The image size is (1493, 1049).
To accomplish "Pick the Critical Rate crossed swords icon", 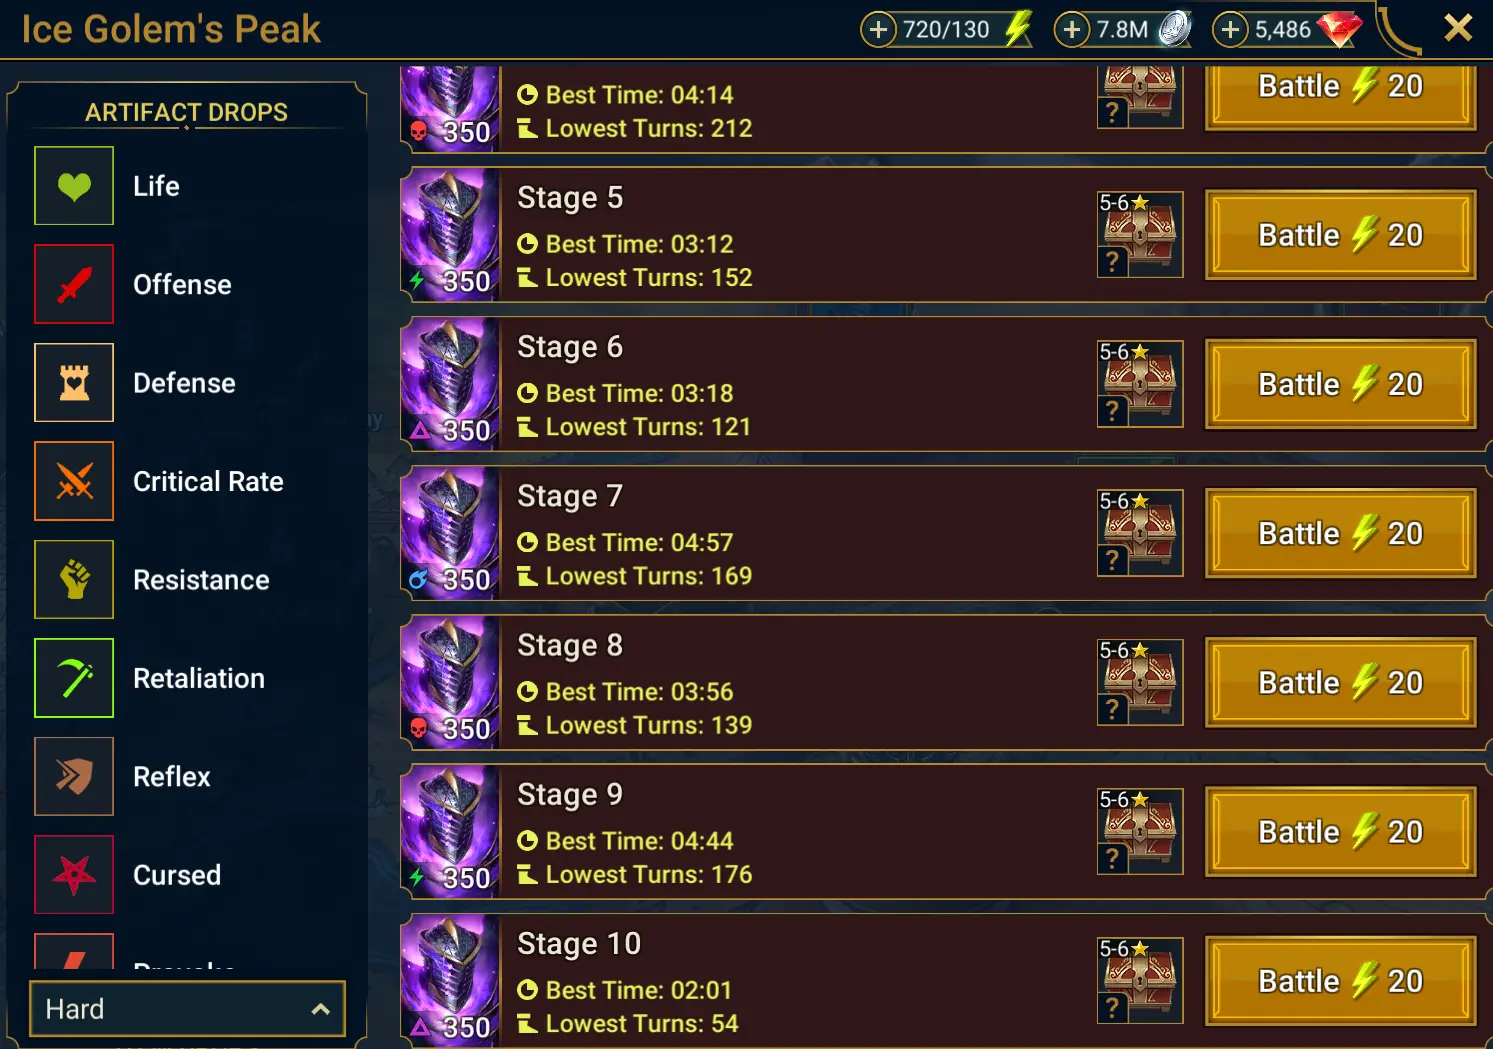I will (x=74, y=481).
